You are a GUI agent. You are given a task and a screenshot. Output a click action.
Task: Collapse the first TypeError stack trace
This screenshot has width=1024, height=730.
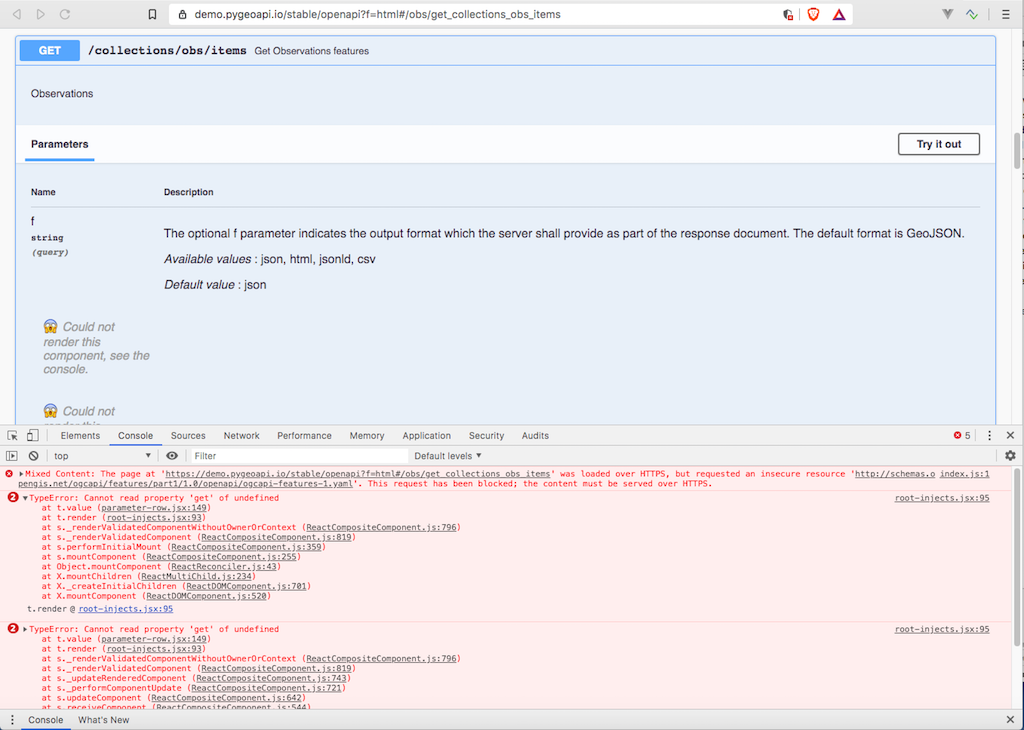tap(25, 498)
